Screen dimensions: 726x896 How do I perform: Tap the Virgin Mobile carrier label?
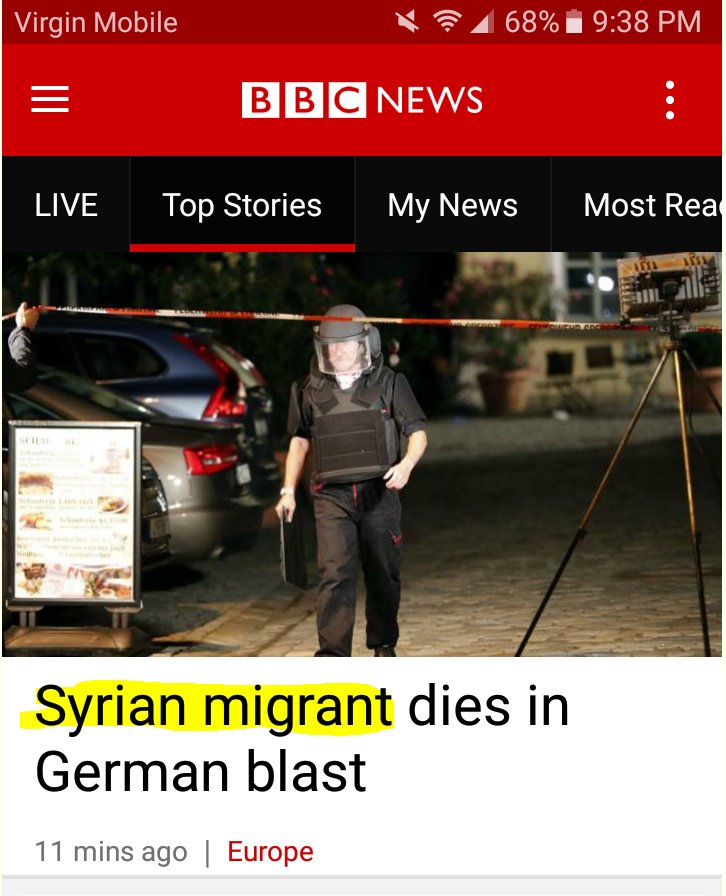96,23
